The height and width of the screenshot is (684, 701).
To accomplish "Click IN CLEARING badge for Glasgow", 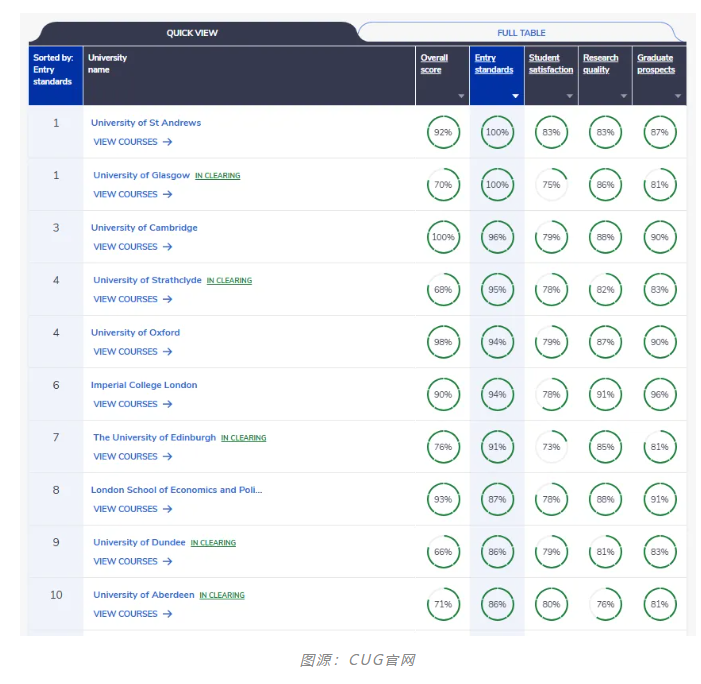I will click(x=218, y=176).
